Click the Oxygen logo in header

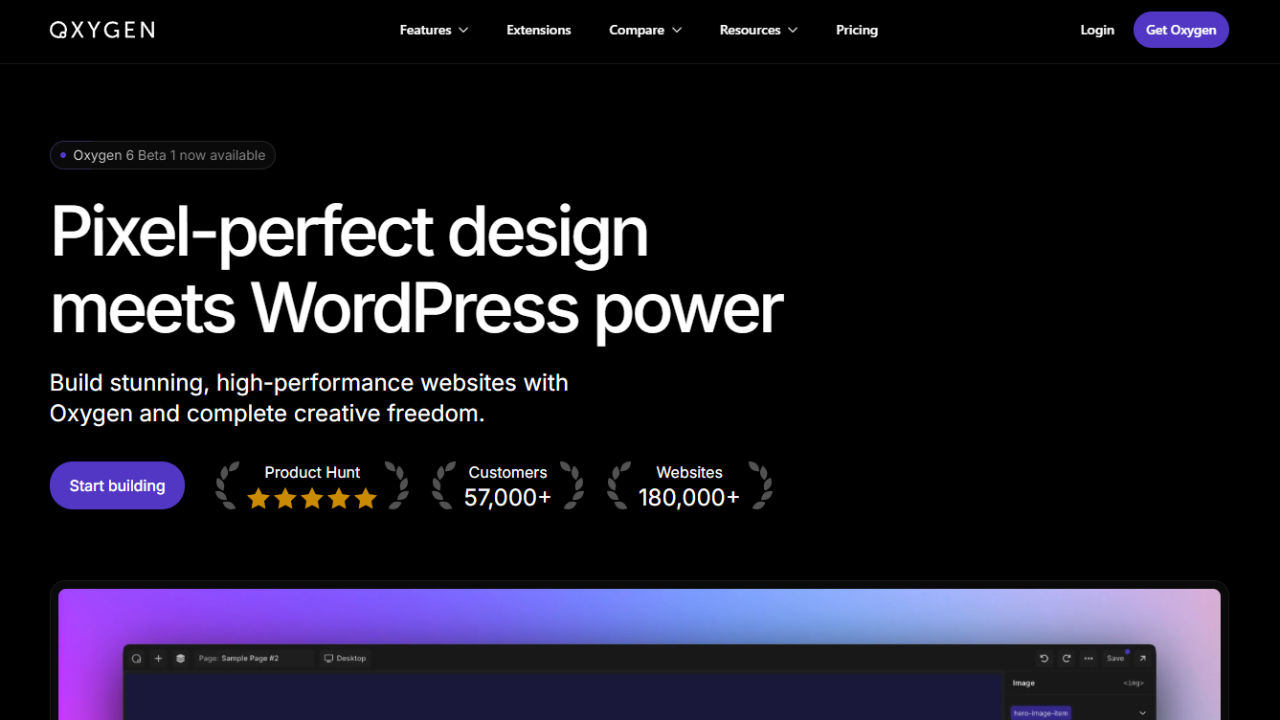102,30
